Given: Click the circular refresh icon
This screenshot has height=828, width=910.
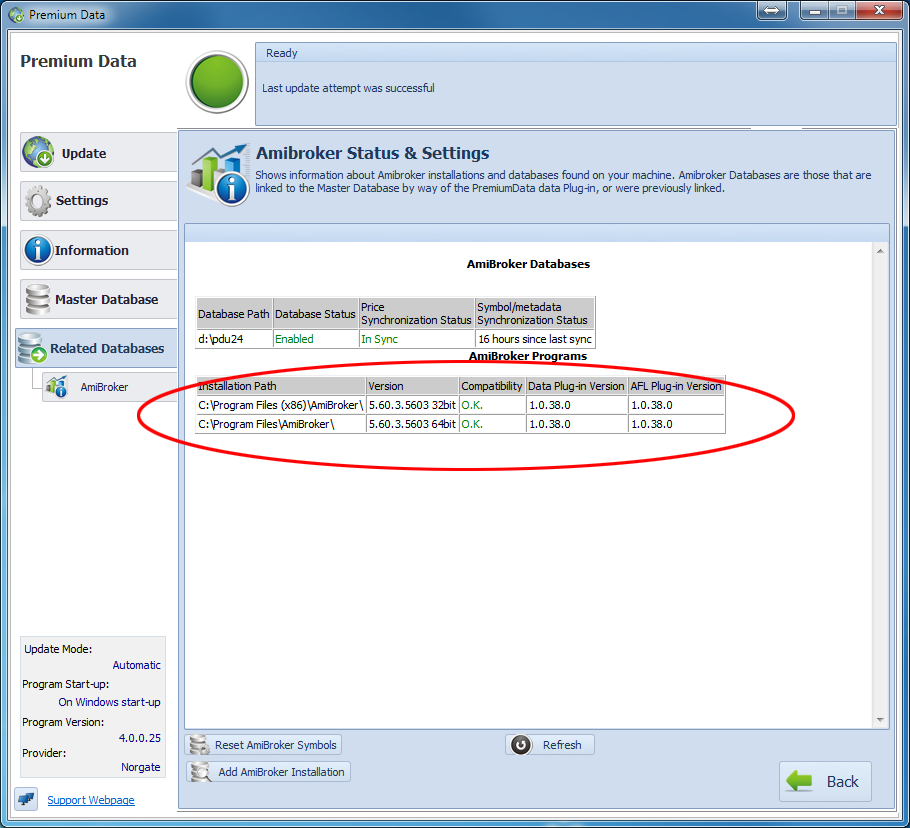Looking at the screenshot, I should [x=521, y=744].
